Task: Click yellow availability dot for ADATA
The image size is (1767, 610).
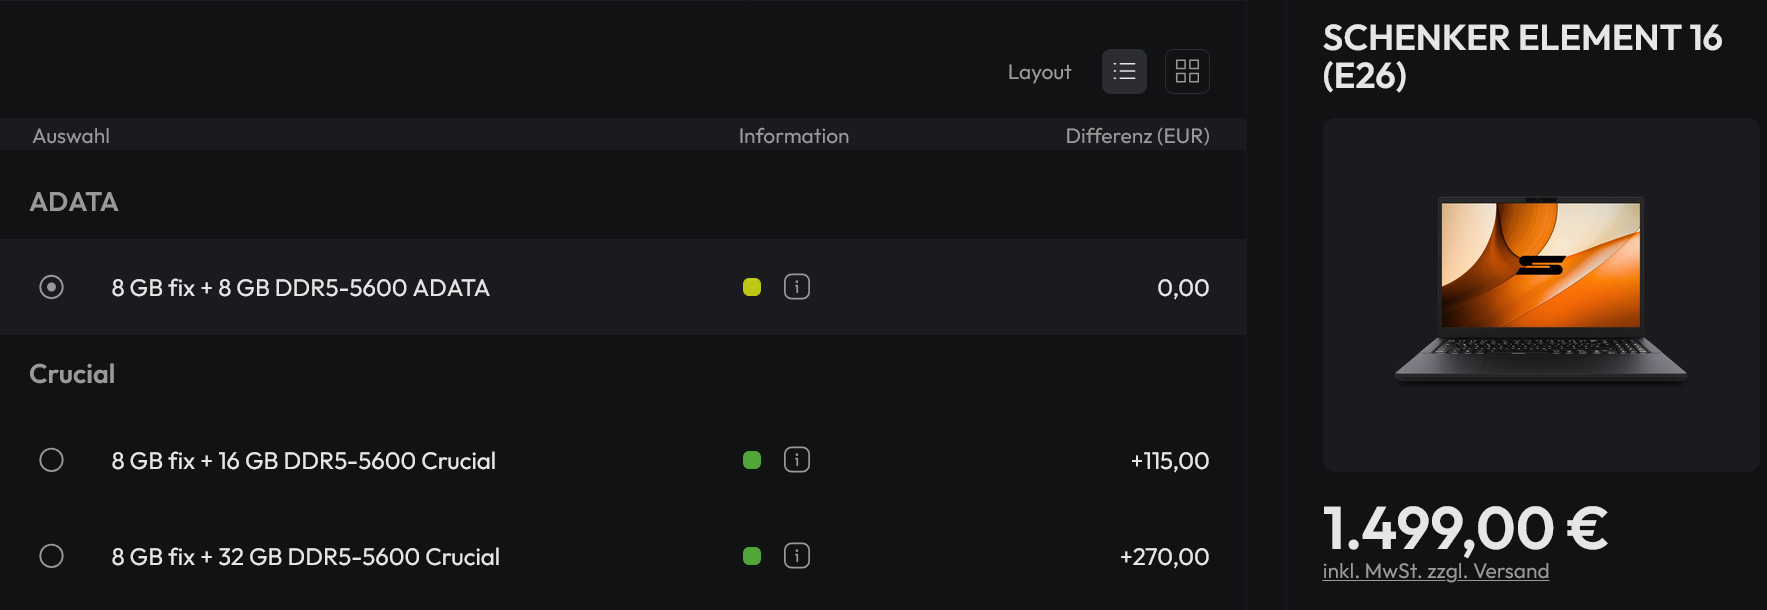Action: [752, 287]
